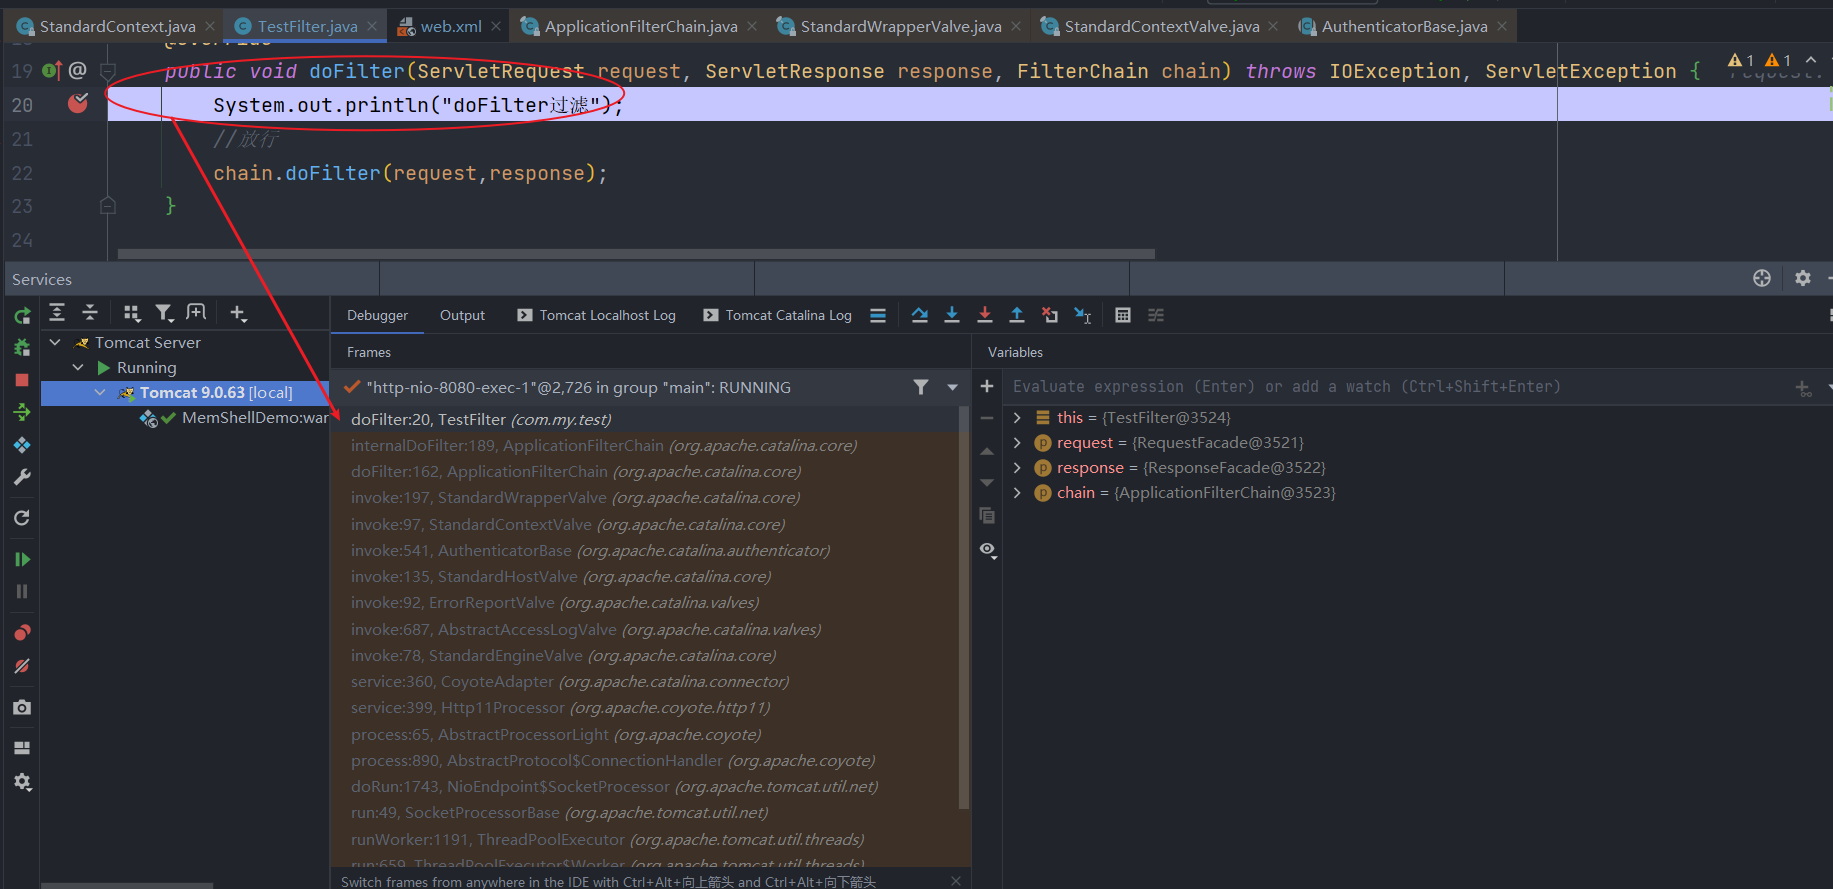Toggle Mute Breakpoints slashed circle icon

point(22,666)
